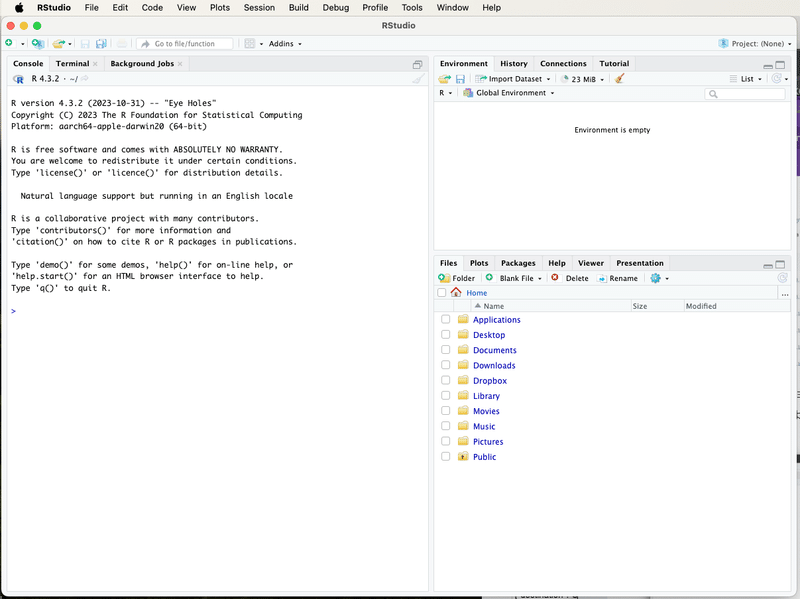View current working directory arrow icon
800x599 pixels.
point(85,79)
